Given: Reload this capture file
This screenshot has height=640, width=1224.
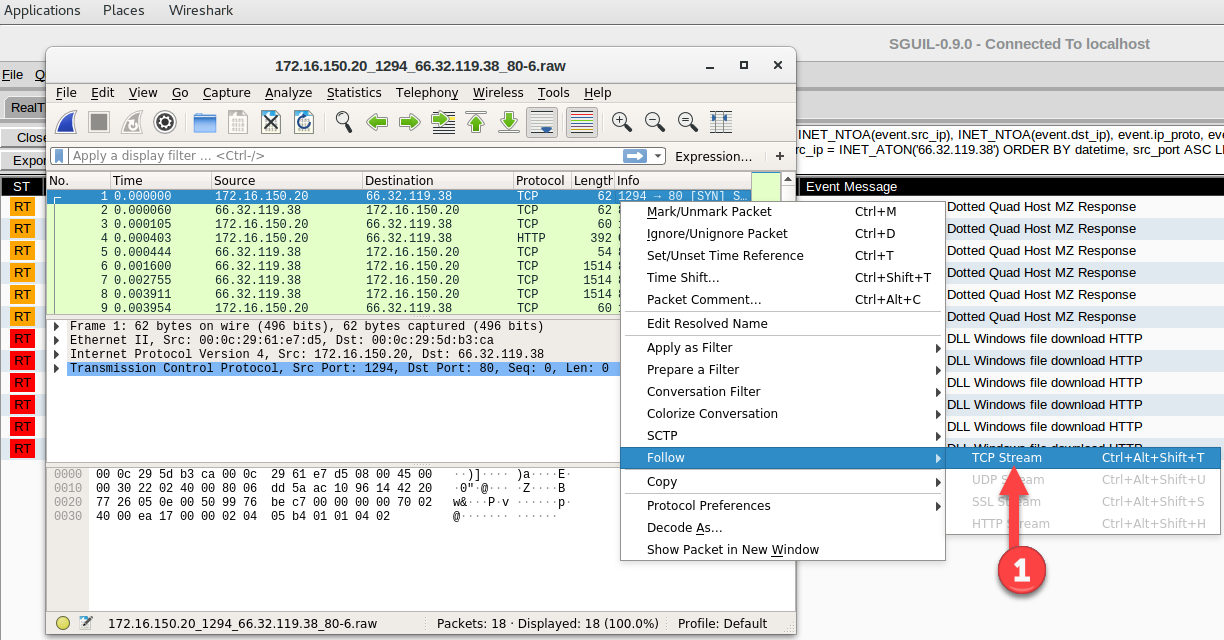Looking at the screenshot, I should pyautogui.click(x=304, y=122).
